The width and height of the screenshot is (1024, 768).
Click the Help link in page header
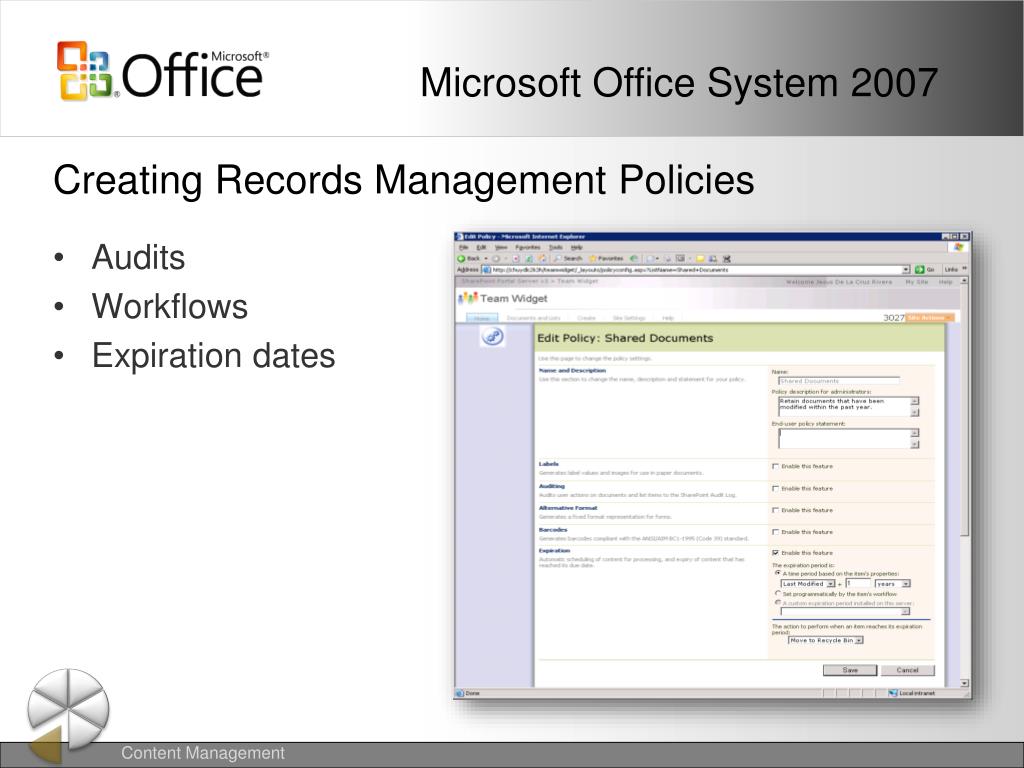click(x=946, y=282)
